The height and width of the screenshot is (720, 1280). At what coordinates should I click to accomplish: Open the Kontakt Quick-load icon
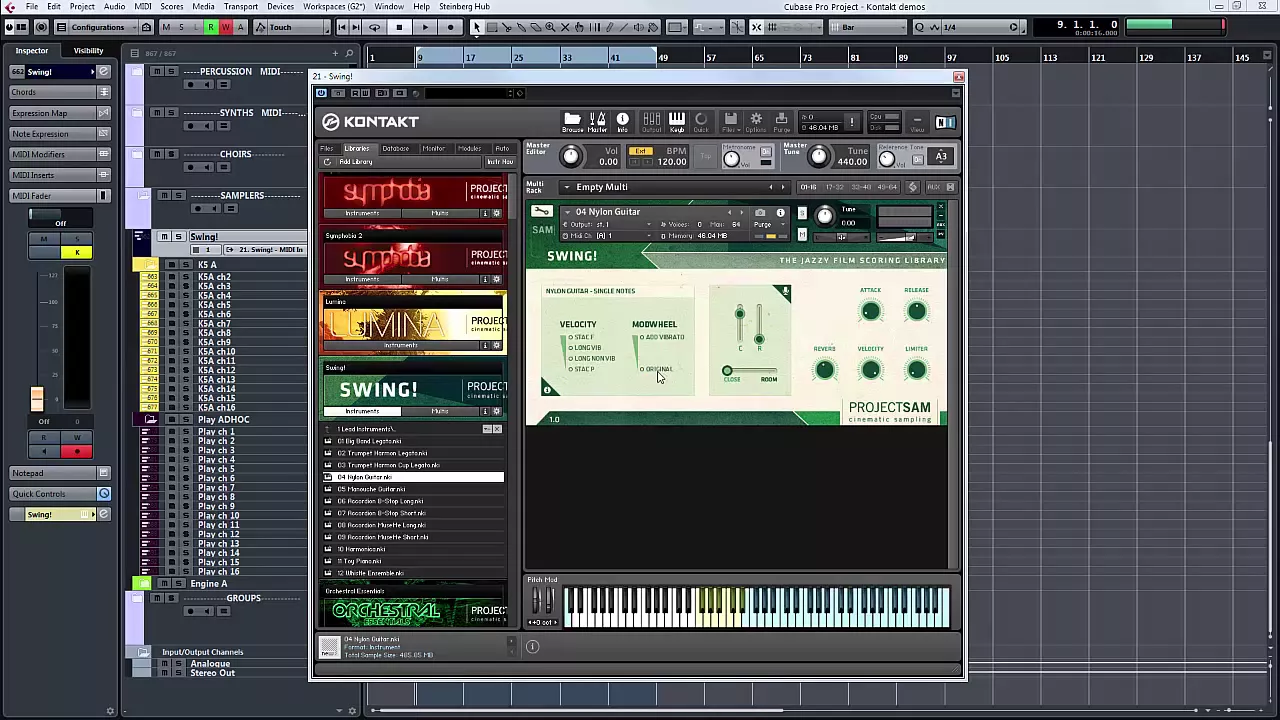coord(701,122)
